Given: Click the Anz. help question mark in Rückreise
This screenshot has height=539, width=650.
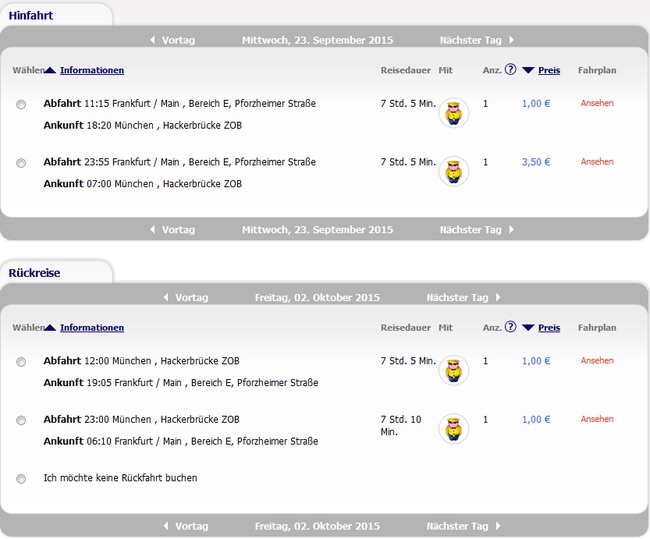Looking at the screenshot, I should click(x=510, y=328).
